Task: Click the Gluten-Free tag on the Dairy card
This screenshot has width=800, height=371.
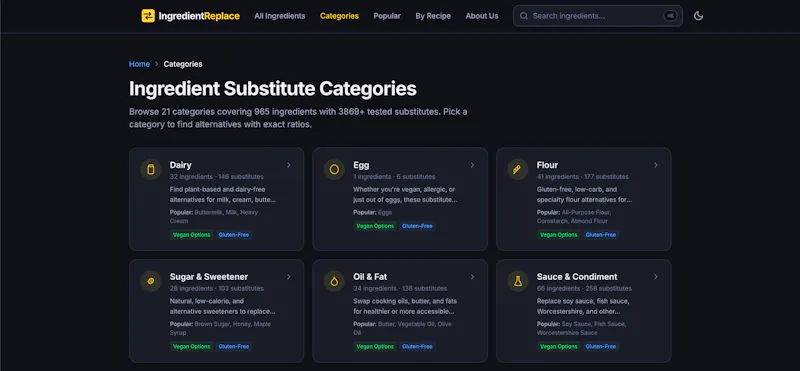Action: 234,235
